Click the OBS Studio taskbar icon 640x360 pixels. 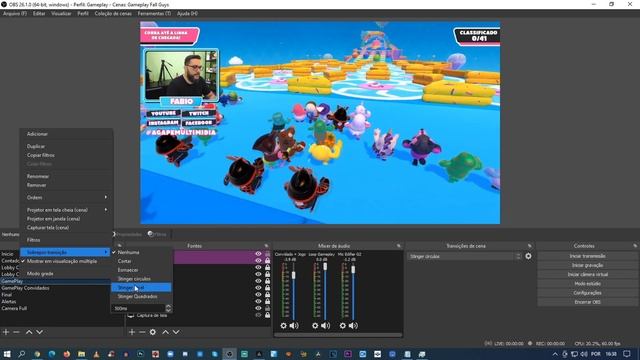click(229, 354)
